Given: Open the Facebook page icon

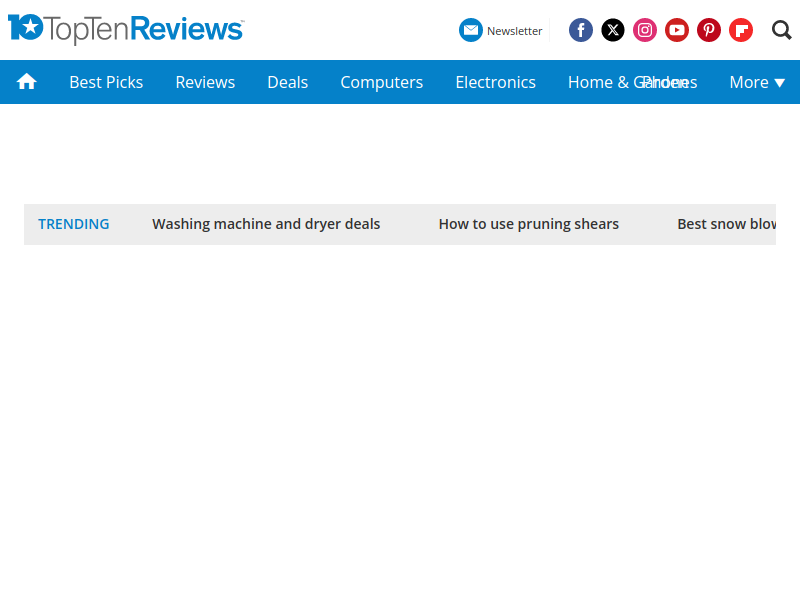Looking at the screenshot, I should pyautogui.click(x=581, y=30).
